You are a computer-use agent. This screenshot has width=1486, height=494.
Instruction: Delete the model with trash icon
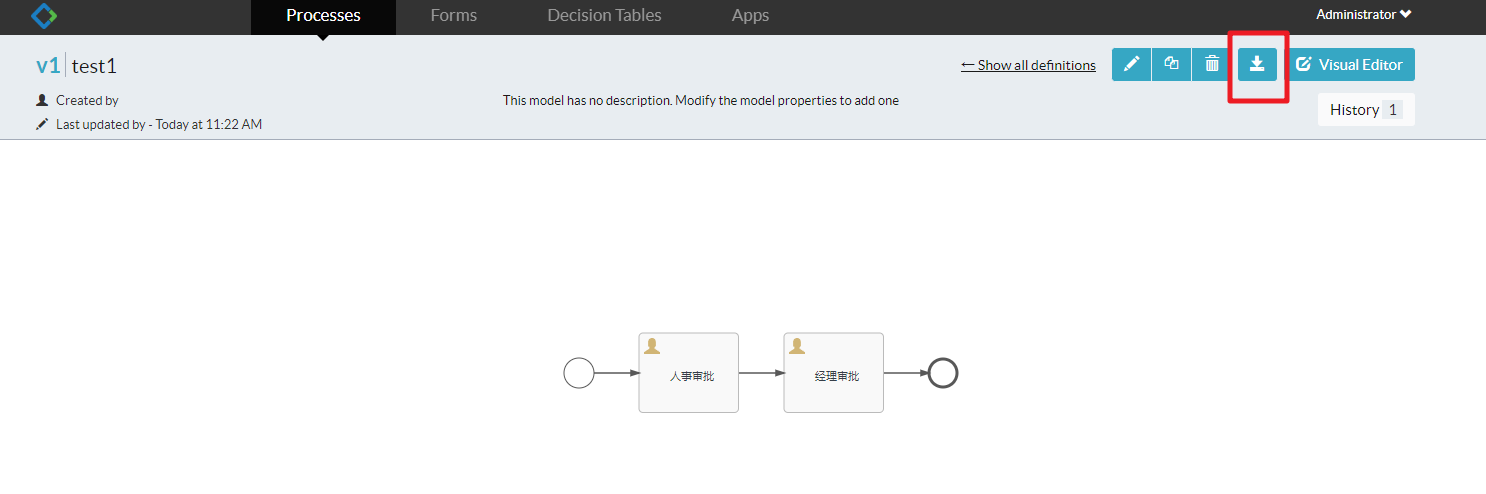pos(1211,64)
